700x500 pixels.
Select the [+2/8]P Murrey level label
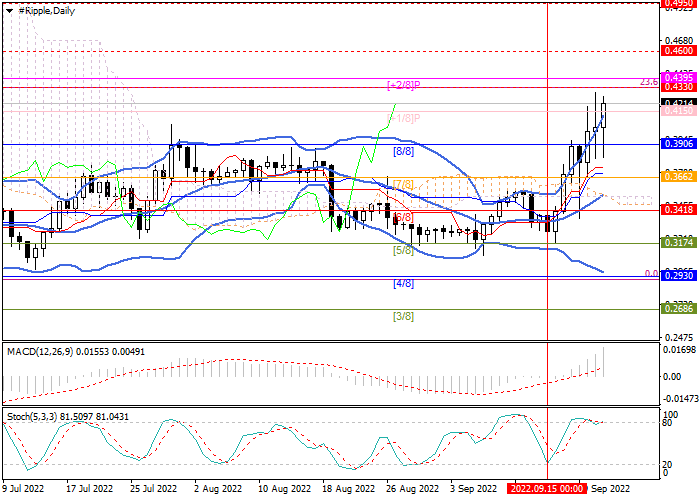(x=403, y=85)
